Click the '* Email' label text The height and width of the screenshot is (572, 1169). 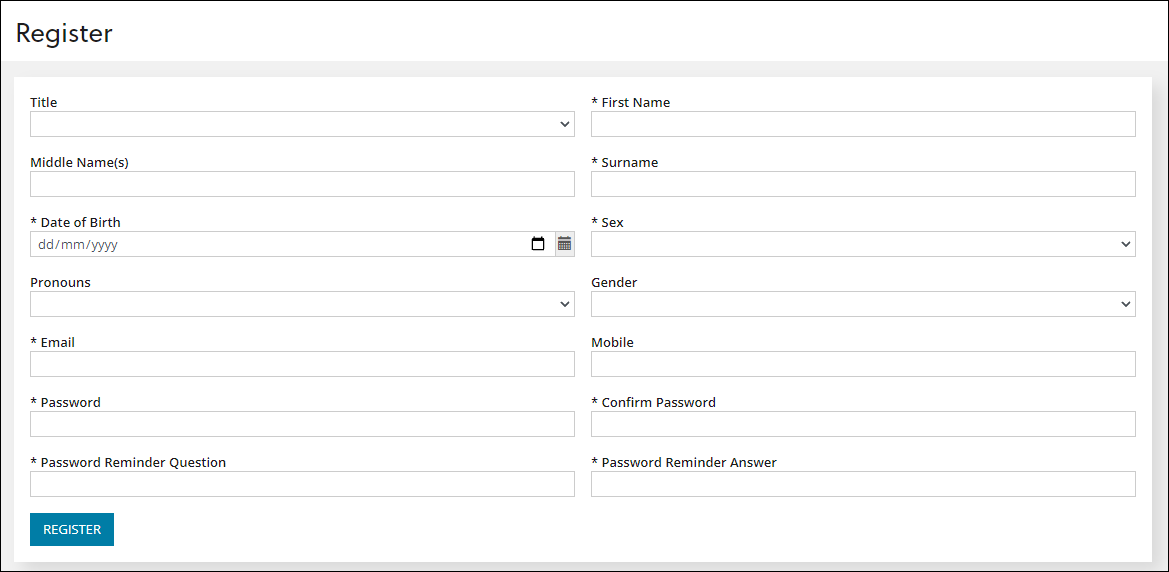(x=53, y=342)
